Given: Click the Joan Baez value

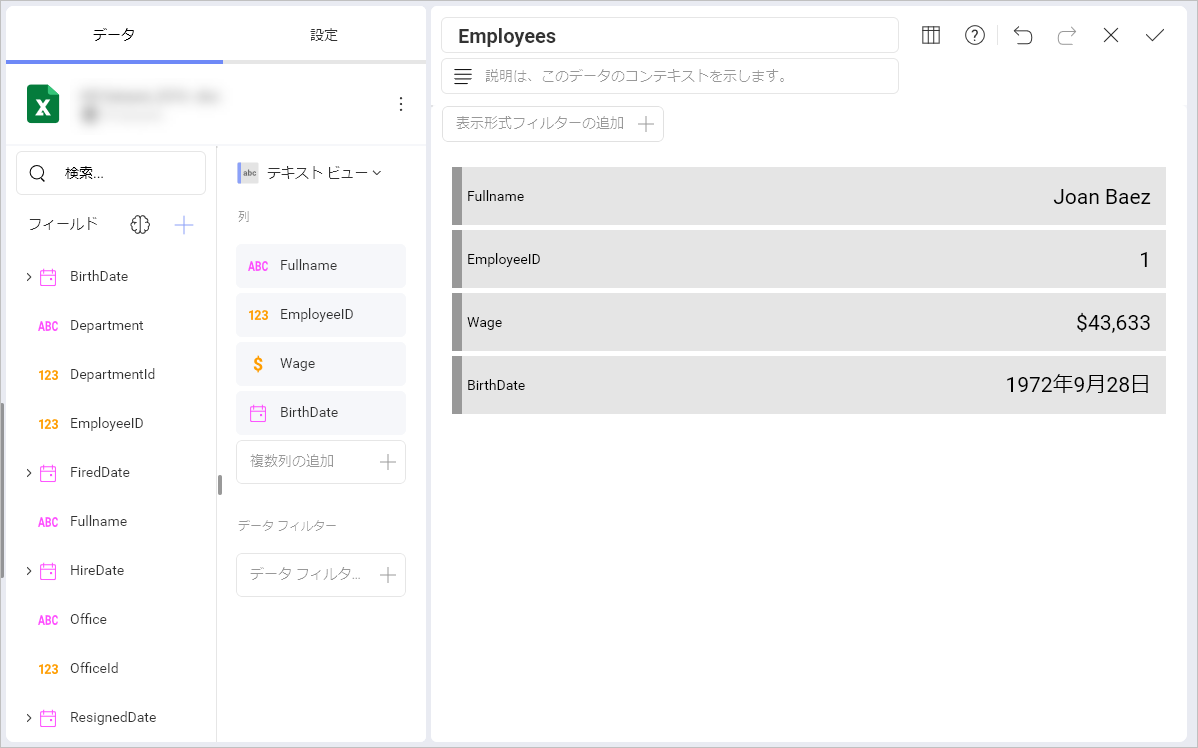Looking at the screenshot, I should [1102, 197].
